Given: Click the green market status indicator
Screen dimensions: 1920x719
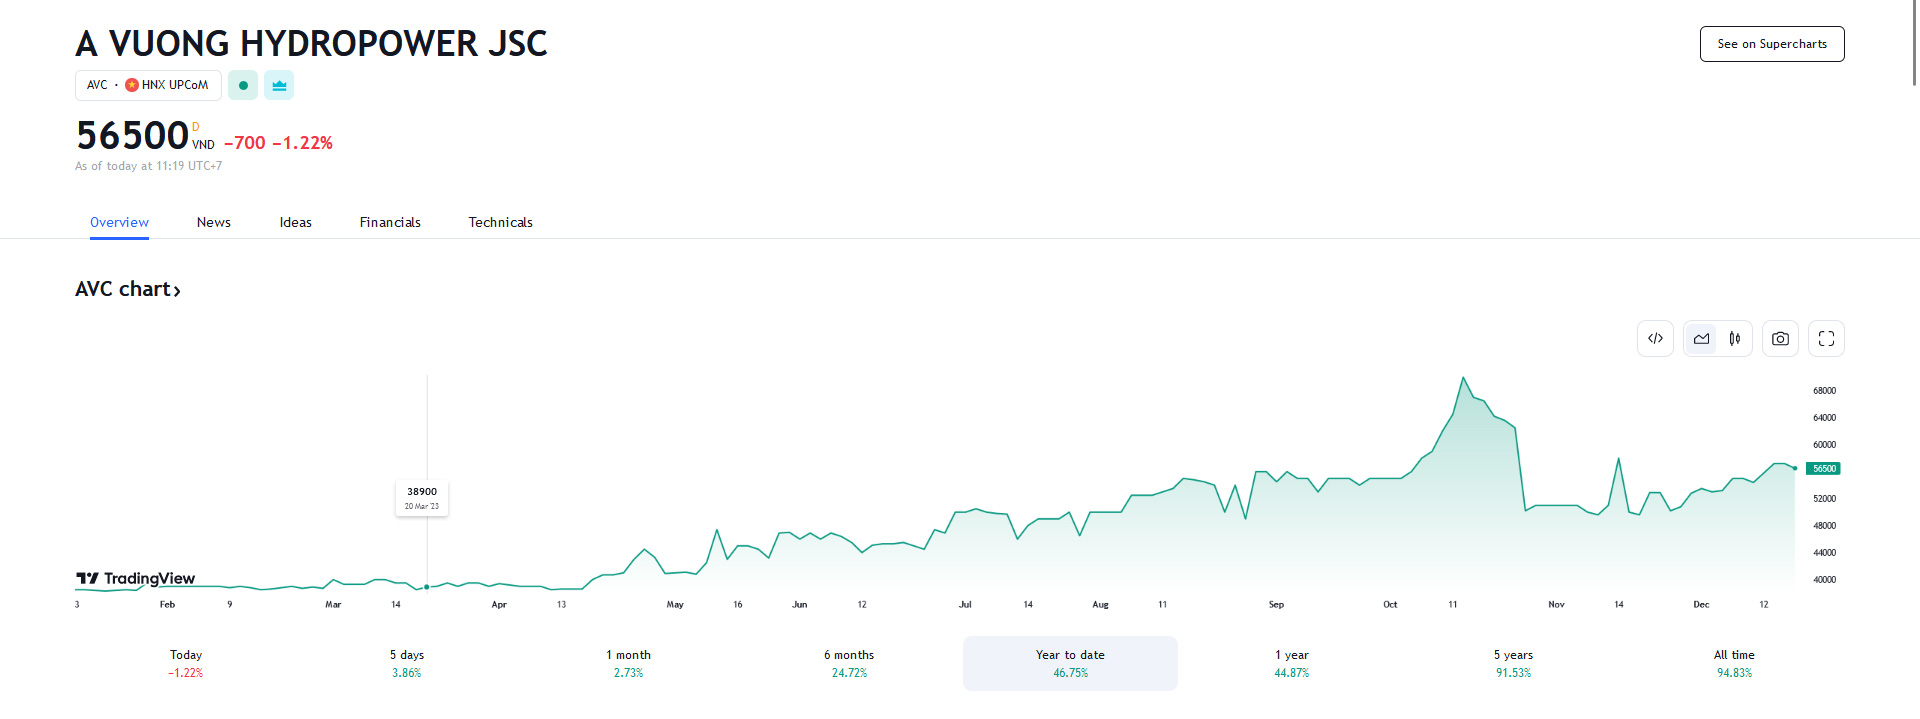Looking at the screenshot, I should (x=243, y=85).
